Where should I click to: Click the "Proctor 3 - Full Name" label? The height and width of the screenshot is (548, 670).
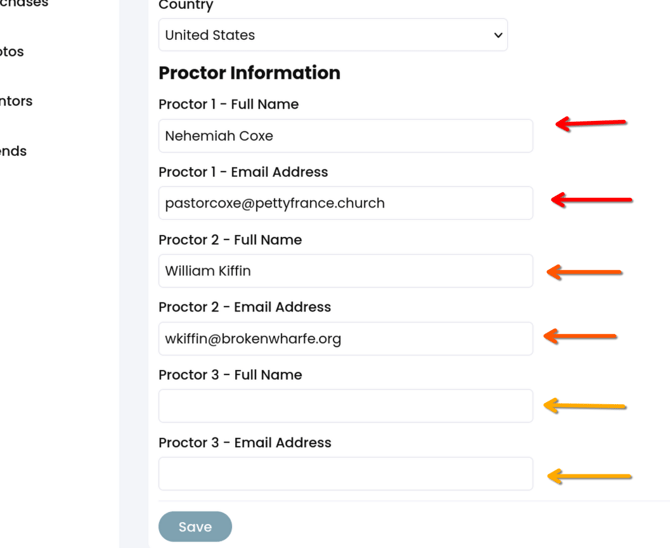click(230, 375)
